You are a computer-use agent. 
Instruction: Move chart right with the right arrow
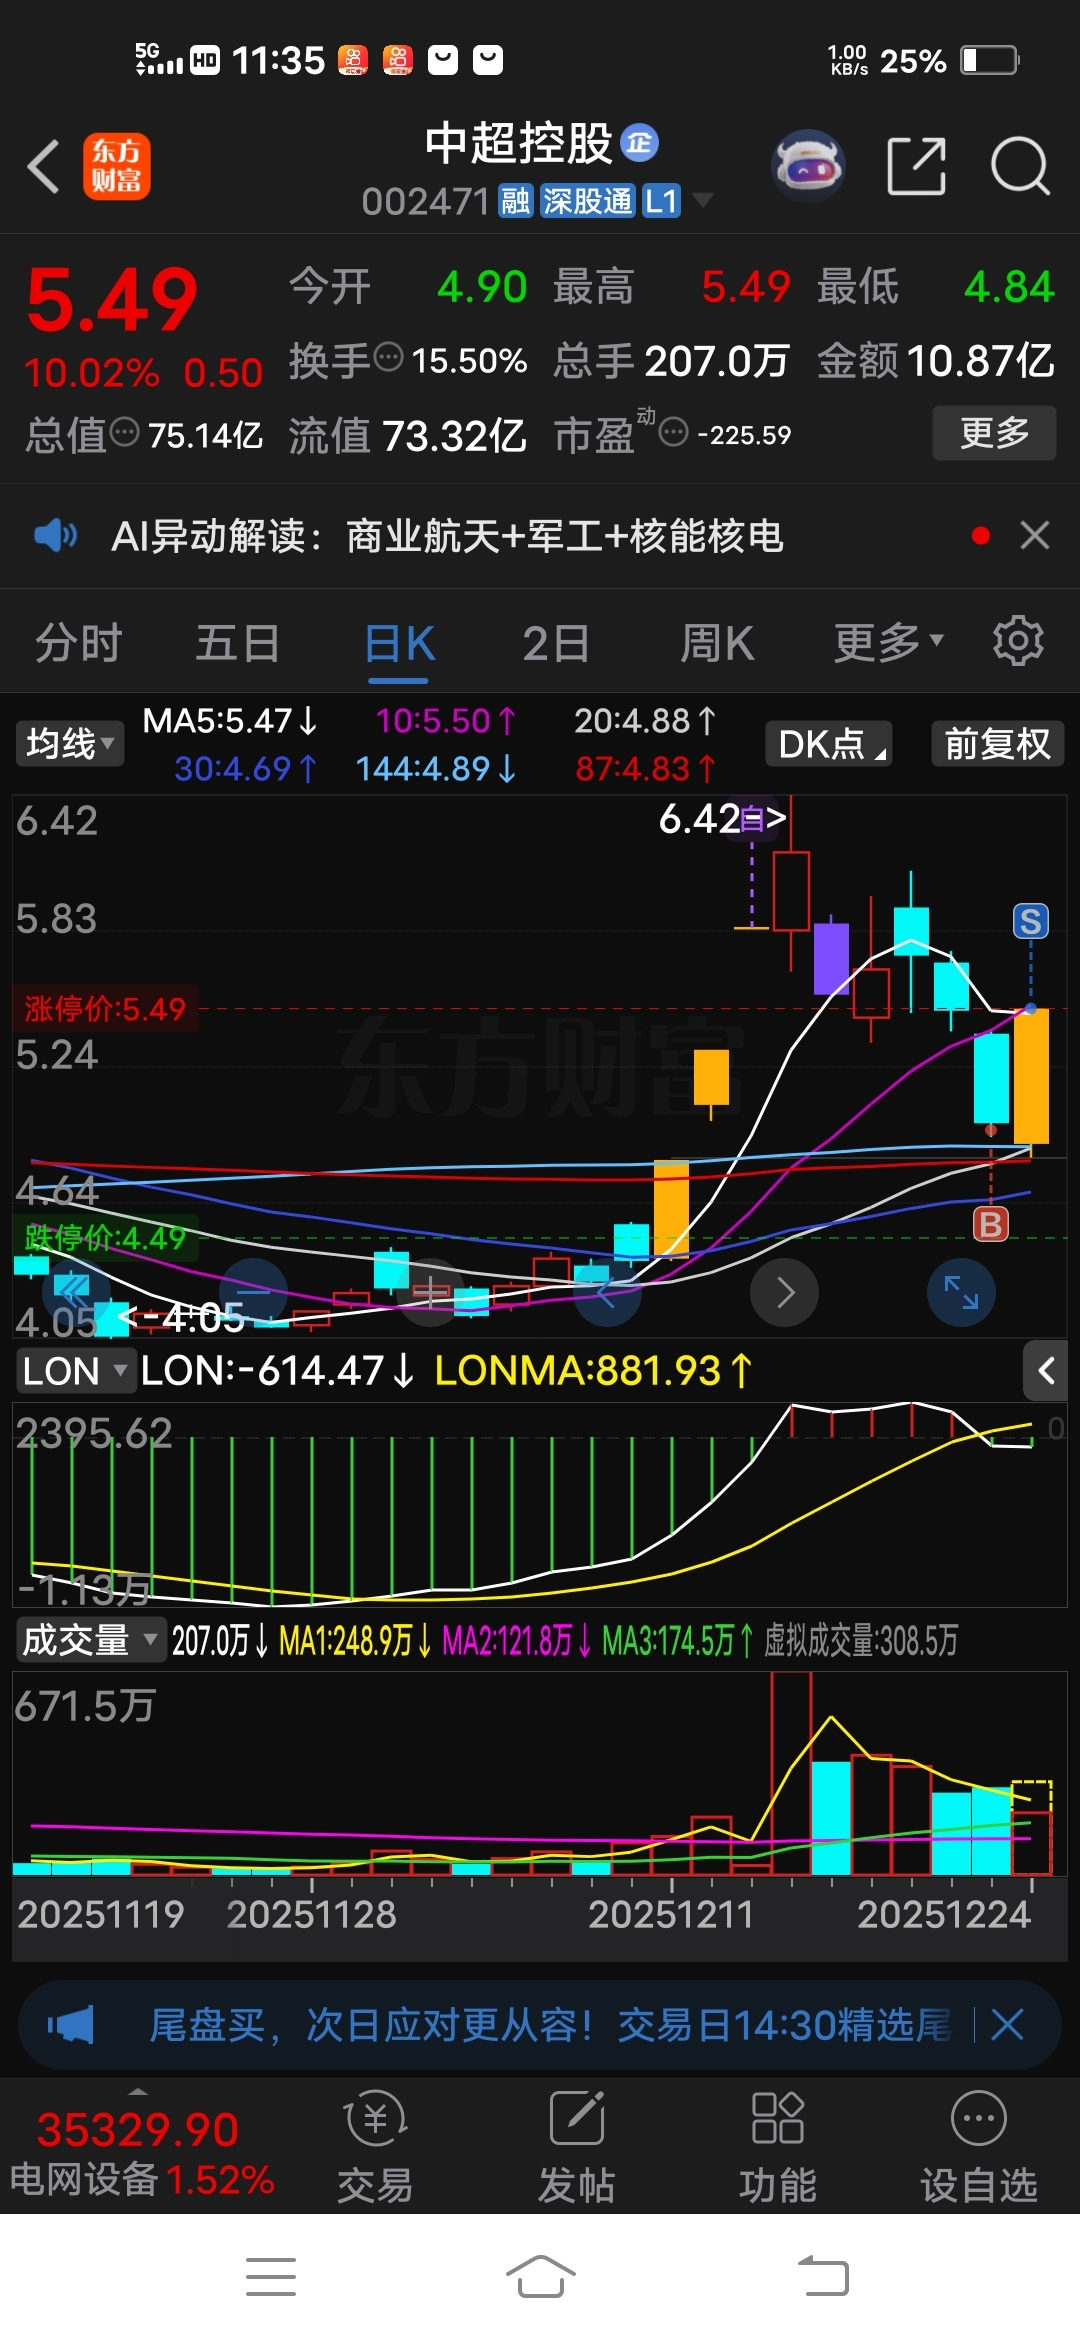coord(785,1293)
